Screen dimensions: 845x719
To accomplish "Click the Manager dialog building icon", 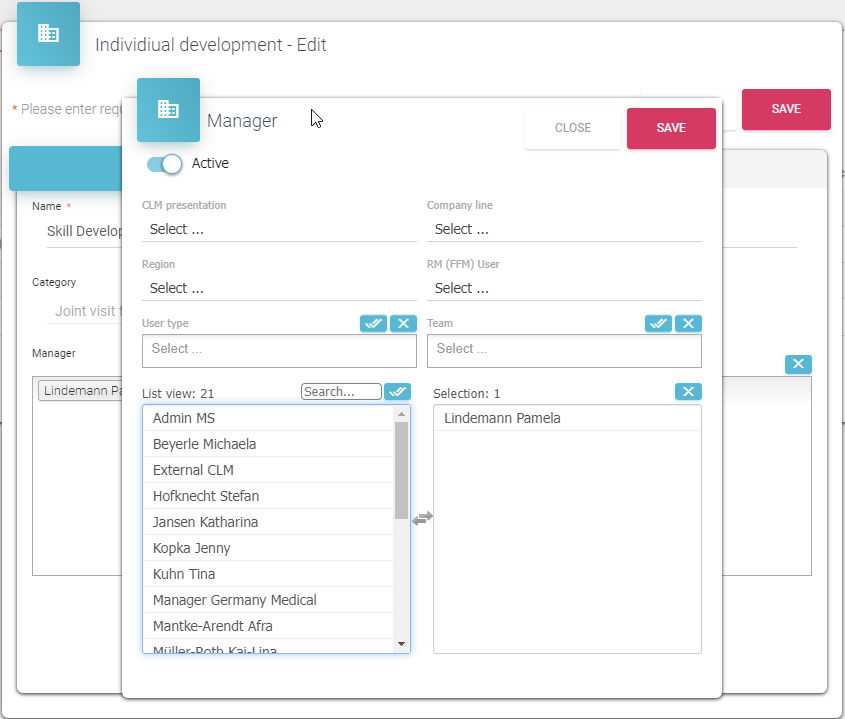I will (x=168, y=110).
